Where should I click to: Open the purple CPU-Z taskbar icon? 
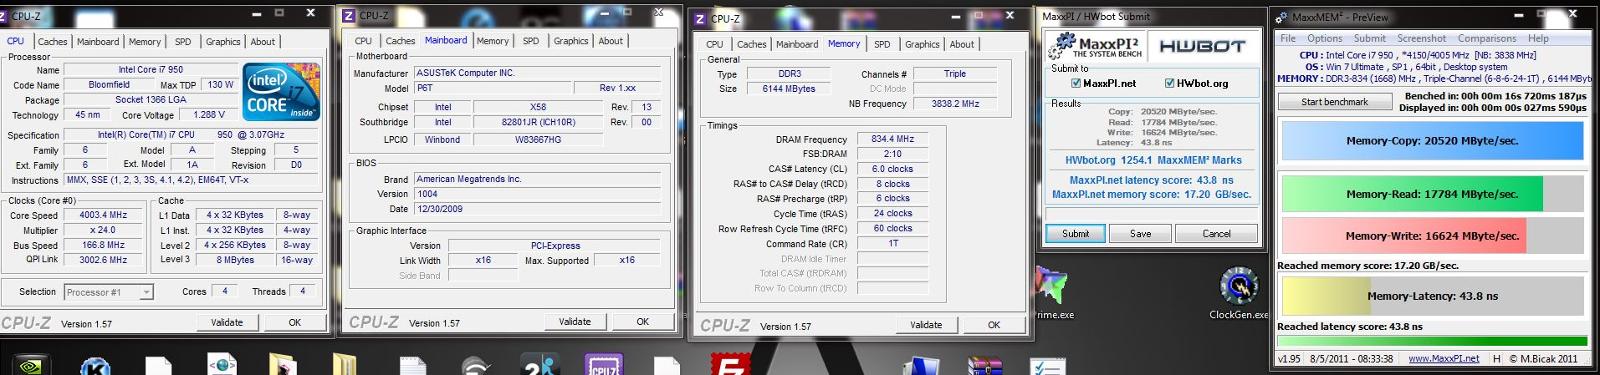pos(603,365)
